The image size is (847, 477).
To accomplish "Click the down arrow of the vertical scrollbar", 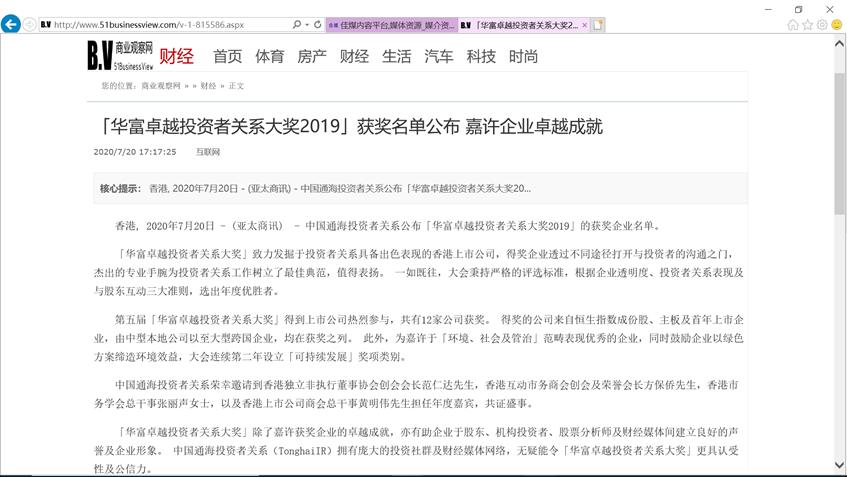I will tap(839, 465).
